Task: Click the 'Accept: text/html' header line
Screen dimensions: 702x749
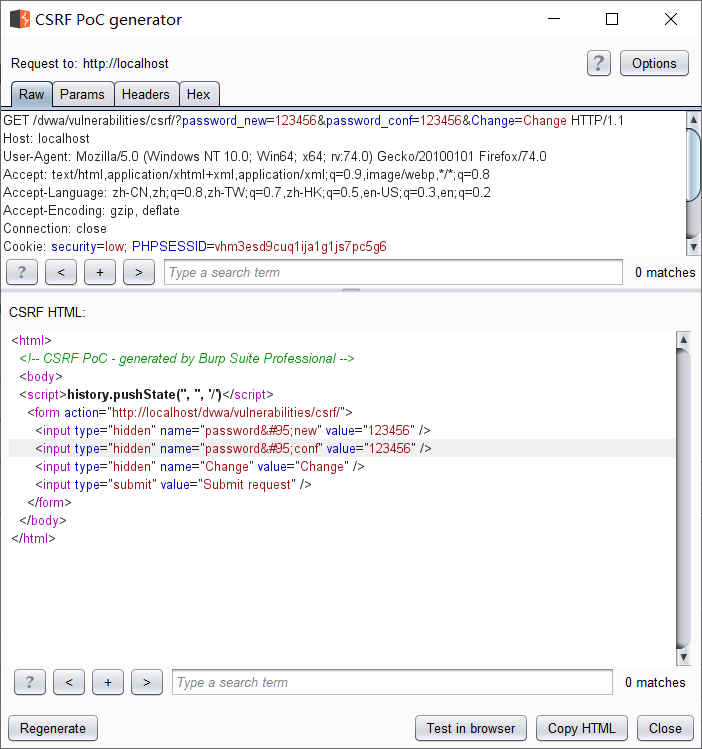Action: (246, 174)
